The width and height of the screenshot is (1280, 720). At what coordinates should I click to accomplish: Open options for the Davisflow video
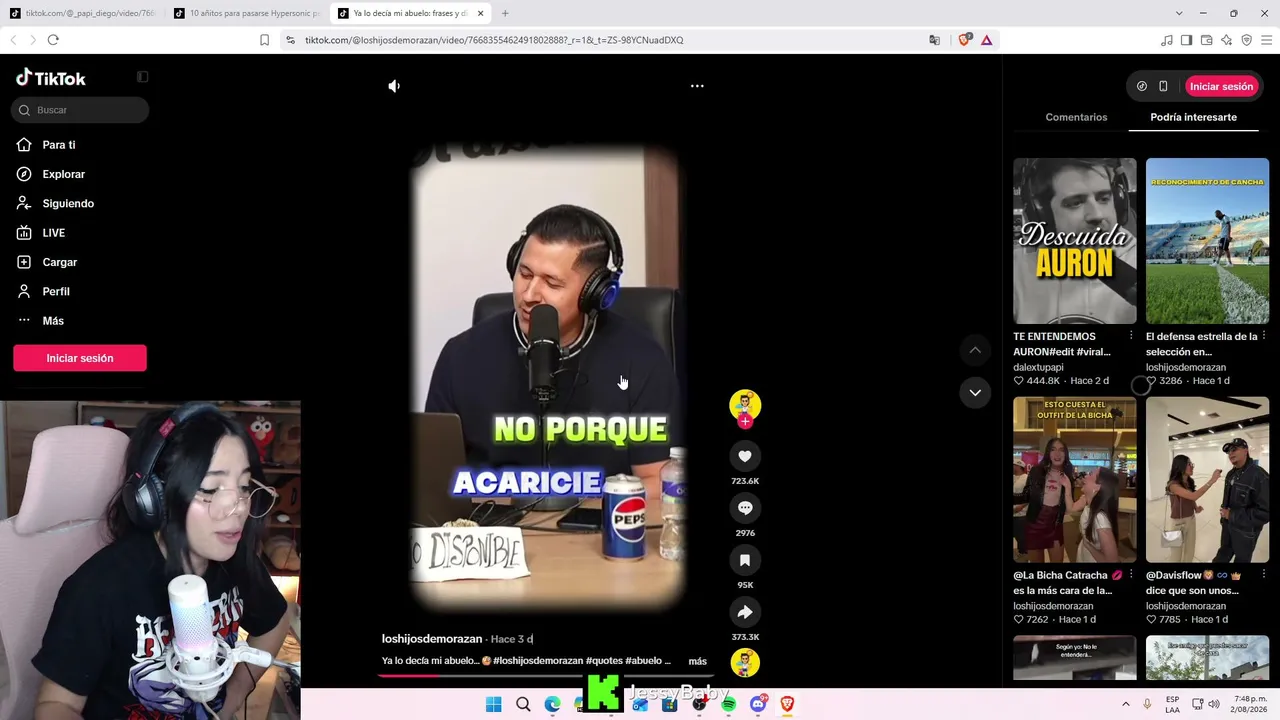click(1264, 575)
